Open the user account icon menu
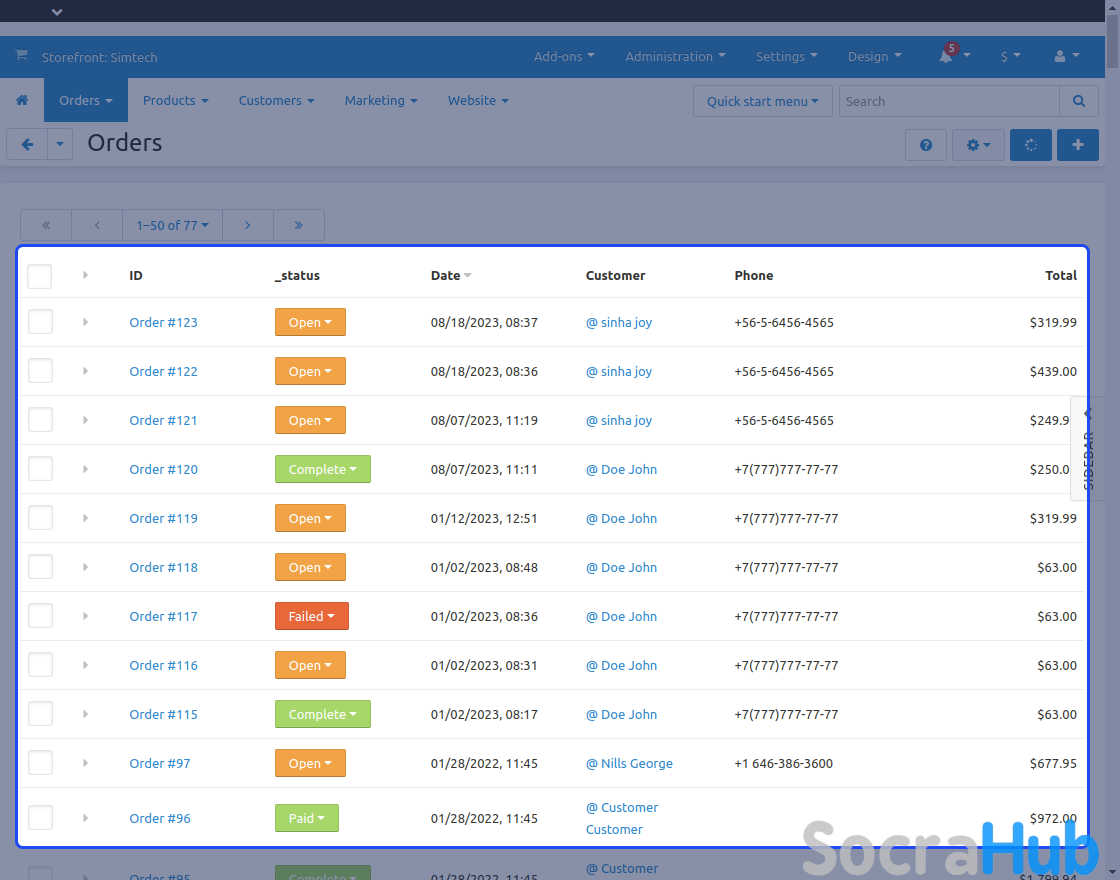Viewport: 1120px width, 880px height. coord(1066,56)
